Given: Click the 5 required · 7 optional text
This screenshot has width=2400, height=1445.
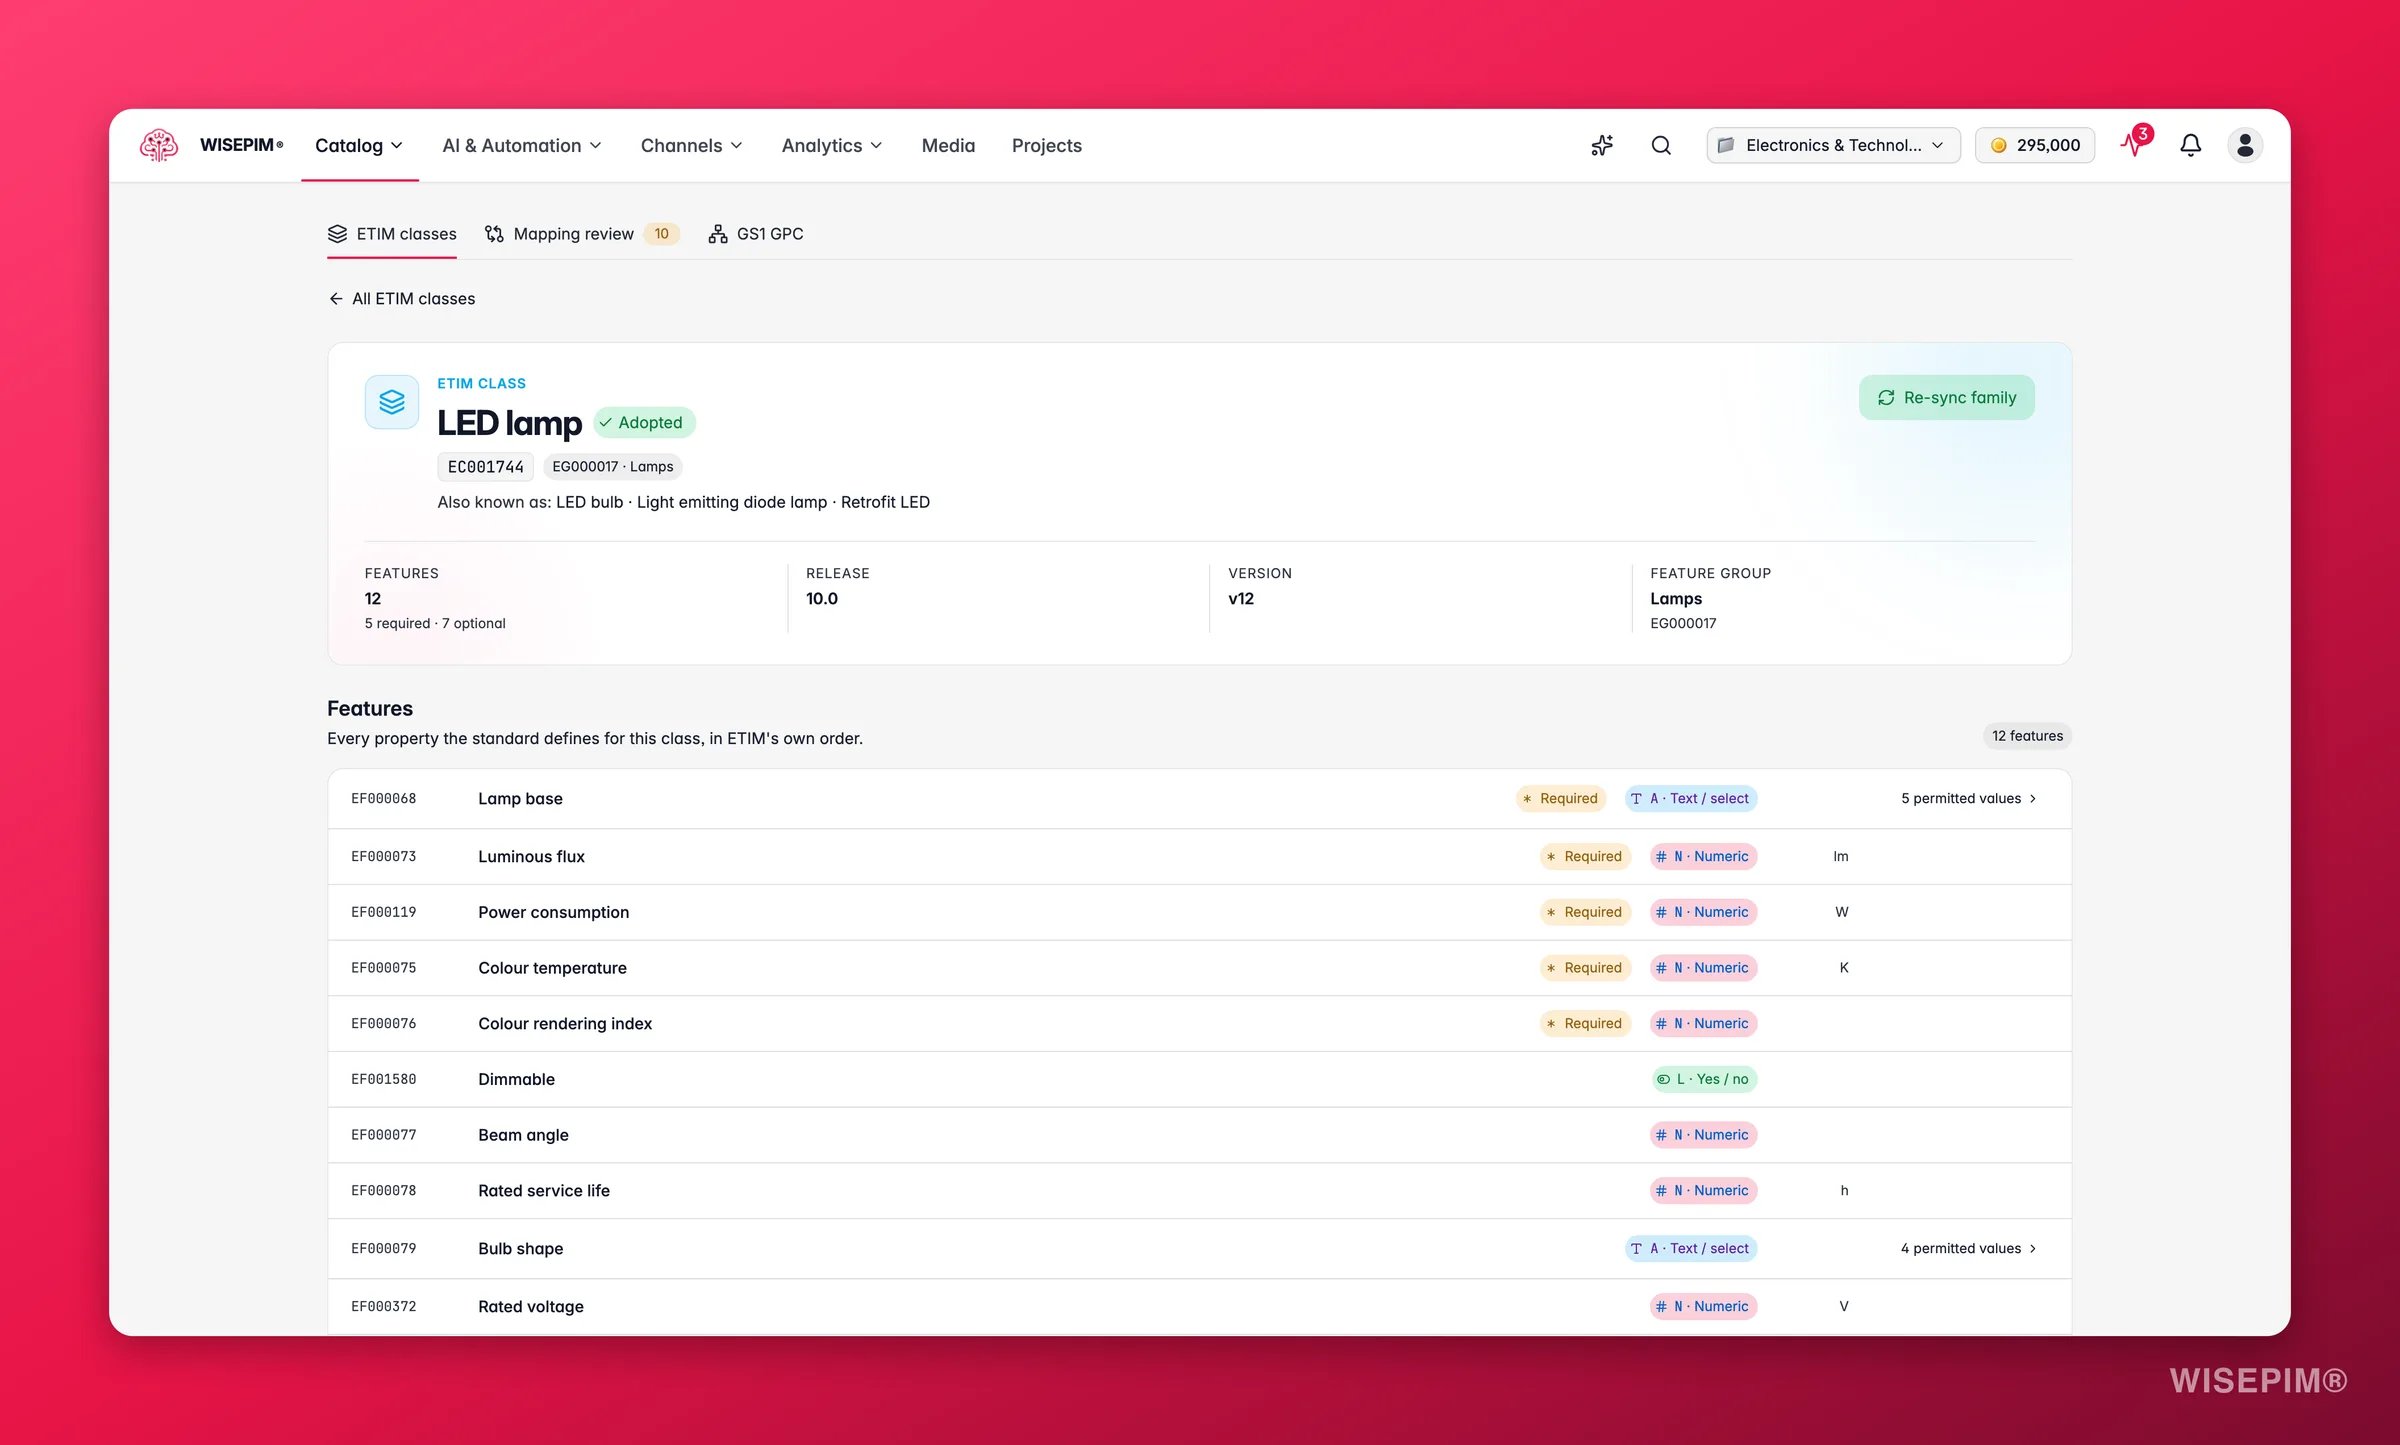Looking at the screenshot, I should pyautogui.click(x=435, y=623).
